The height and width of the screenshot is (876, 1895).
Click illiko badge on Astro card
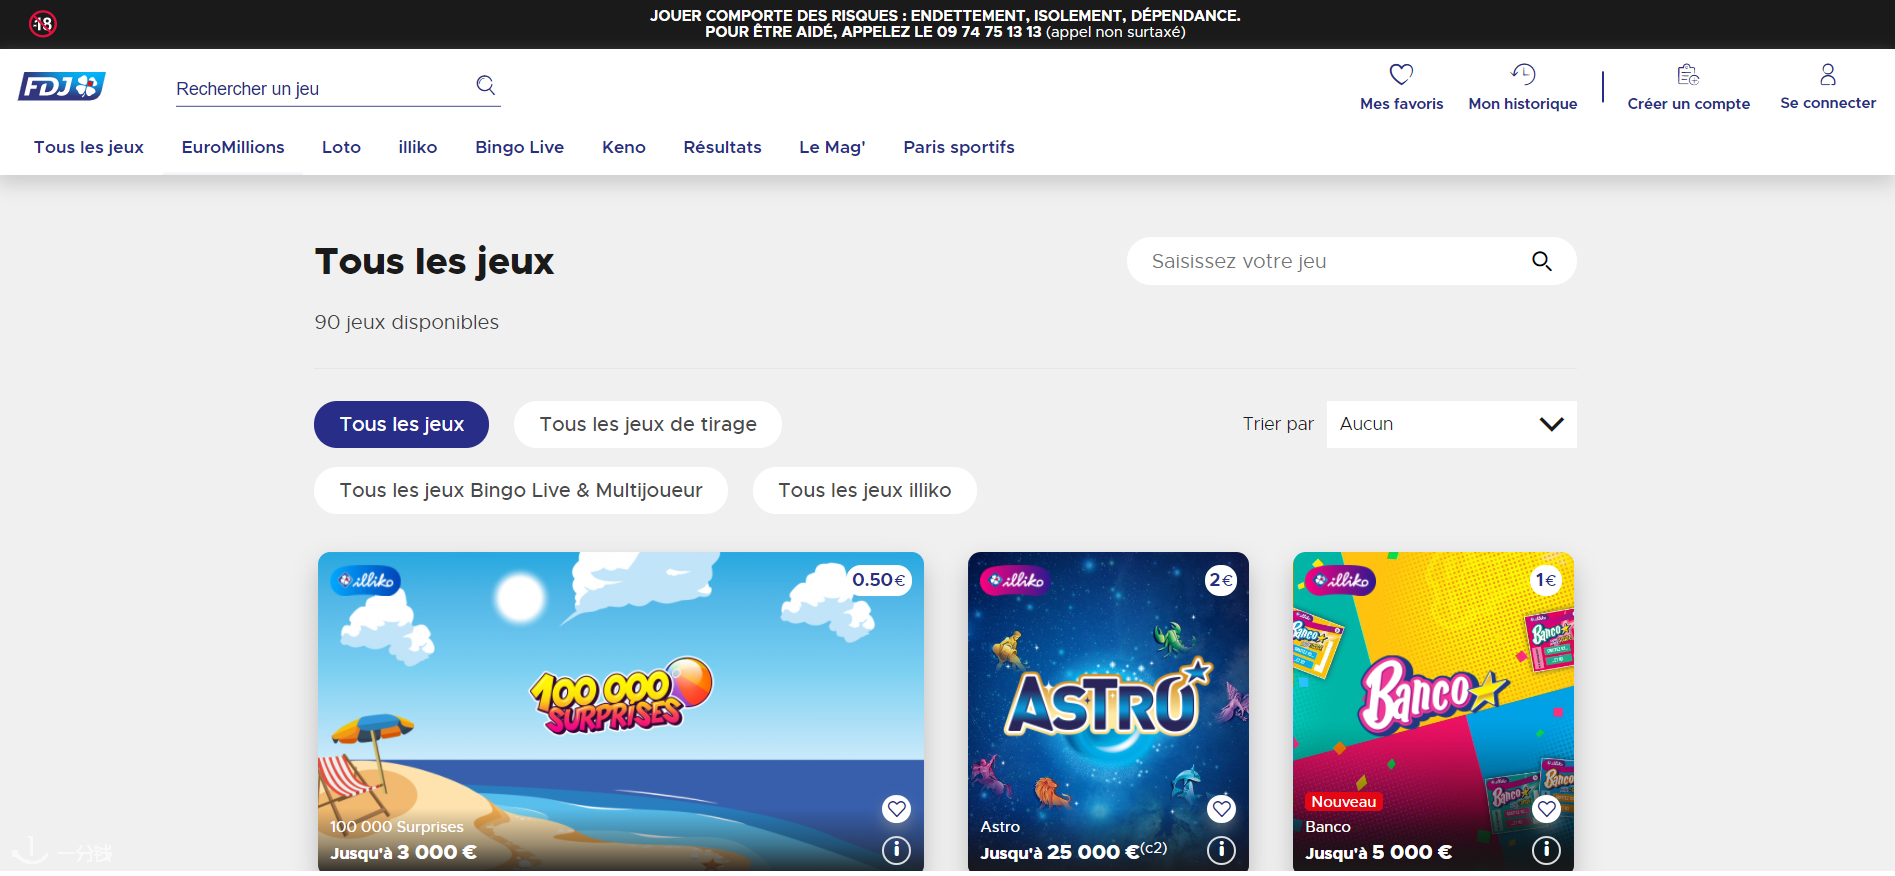1016,580
